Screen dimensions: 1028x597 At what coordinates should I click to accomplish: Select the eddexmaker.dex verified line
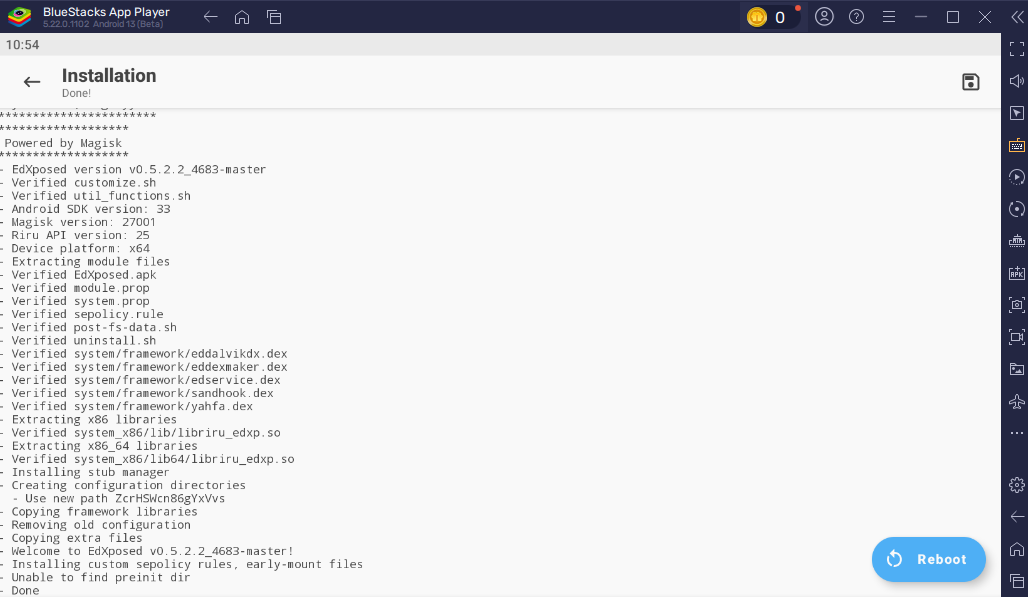144,366
